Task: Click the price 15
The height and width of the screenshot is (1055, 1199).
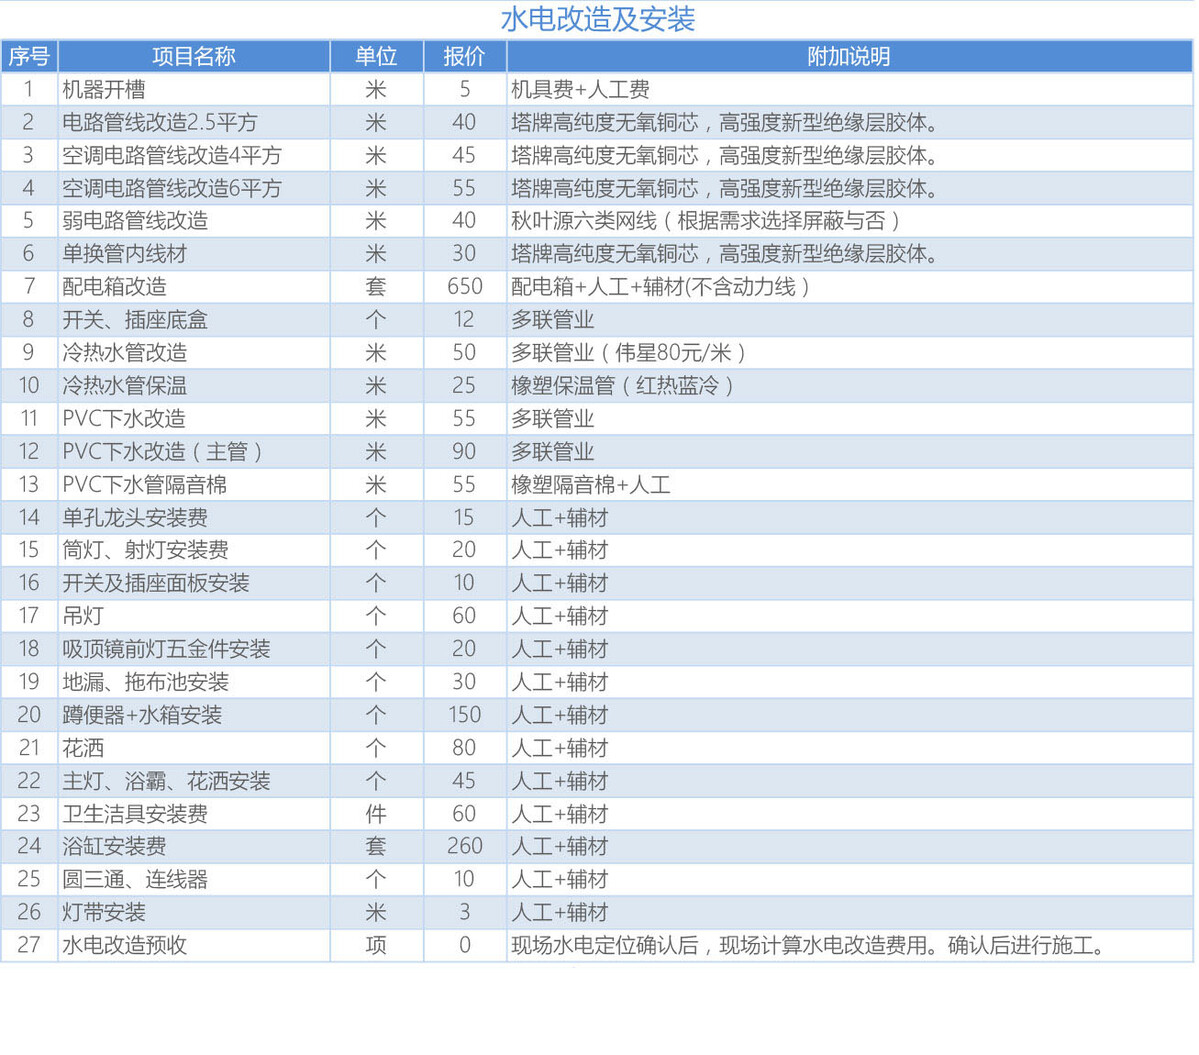Action: coord(464,518)
